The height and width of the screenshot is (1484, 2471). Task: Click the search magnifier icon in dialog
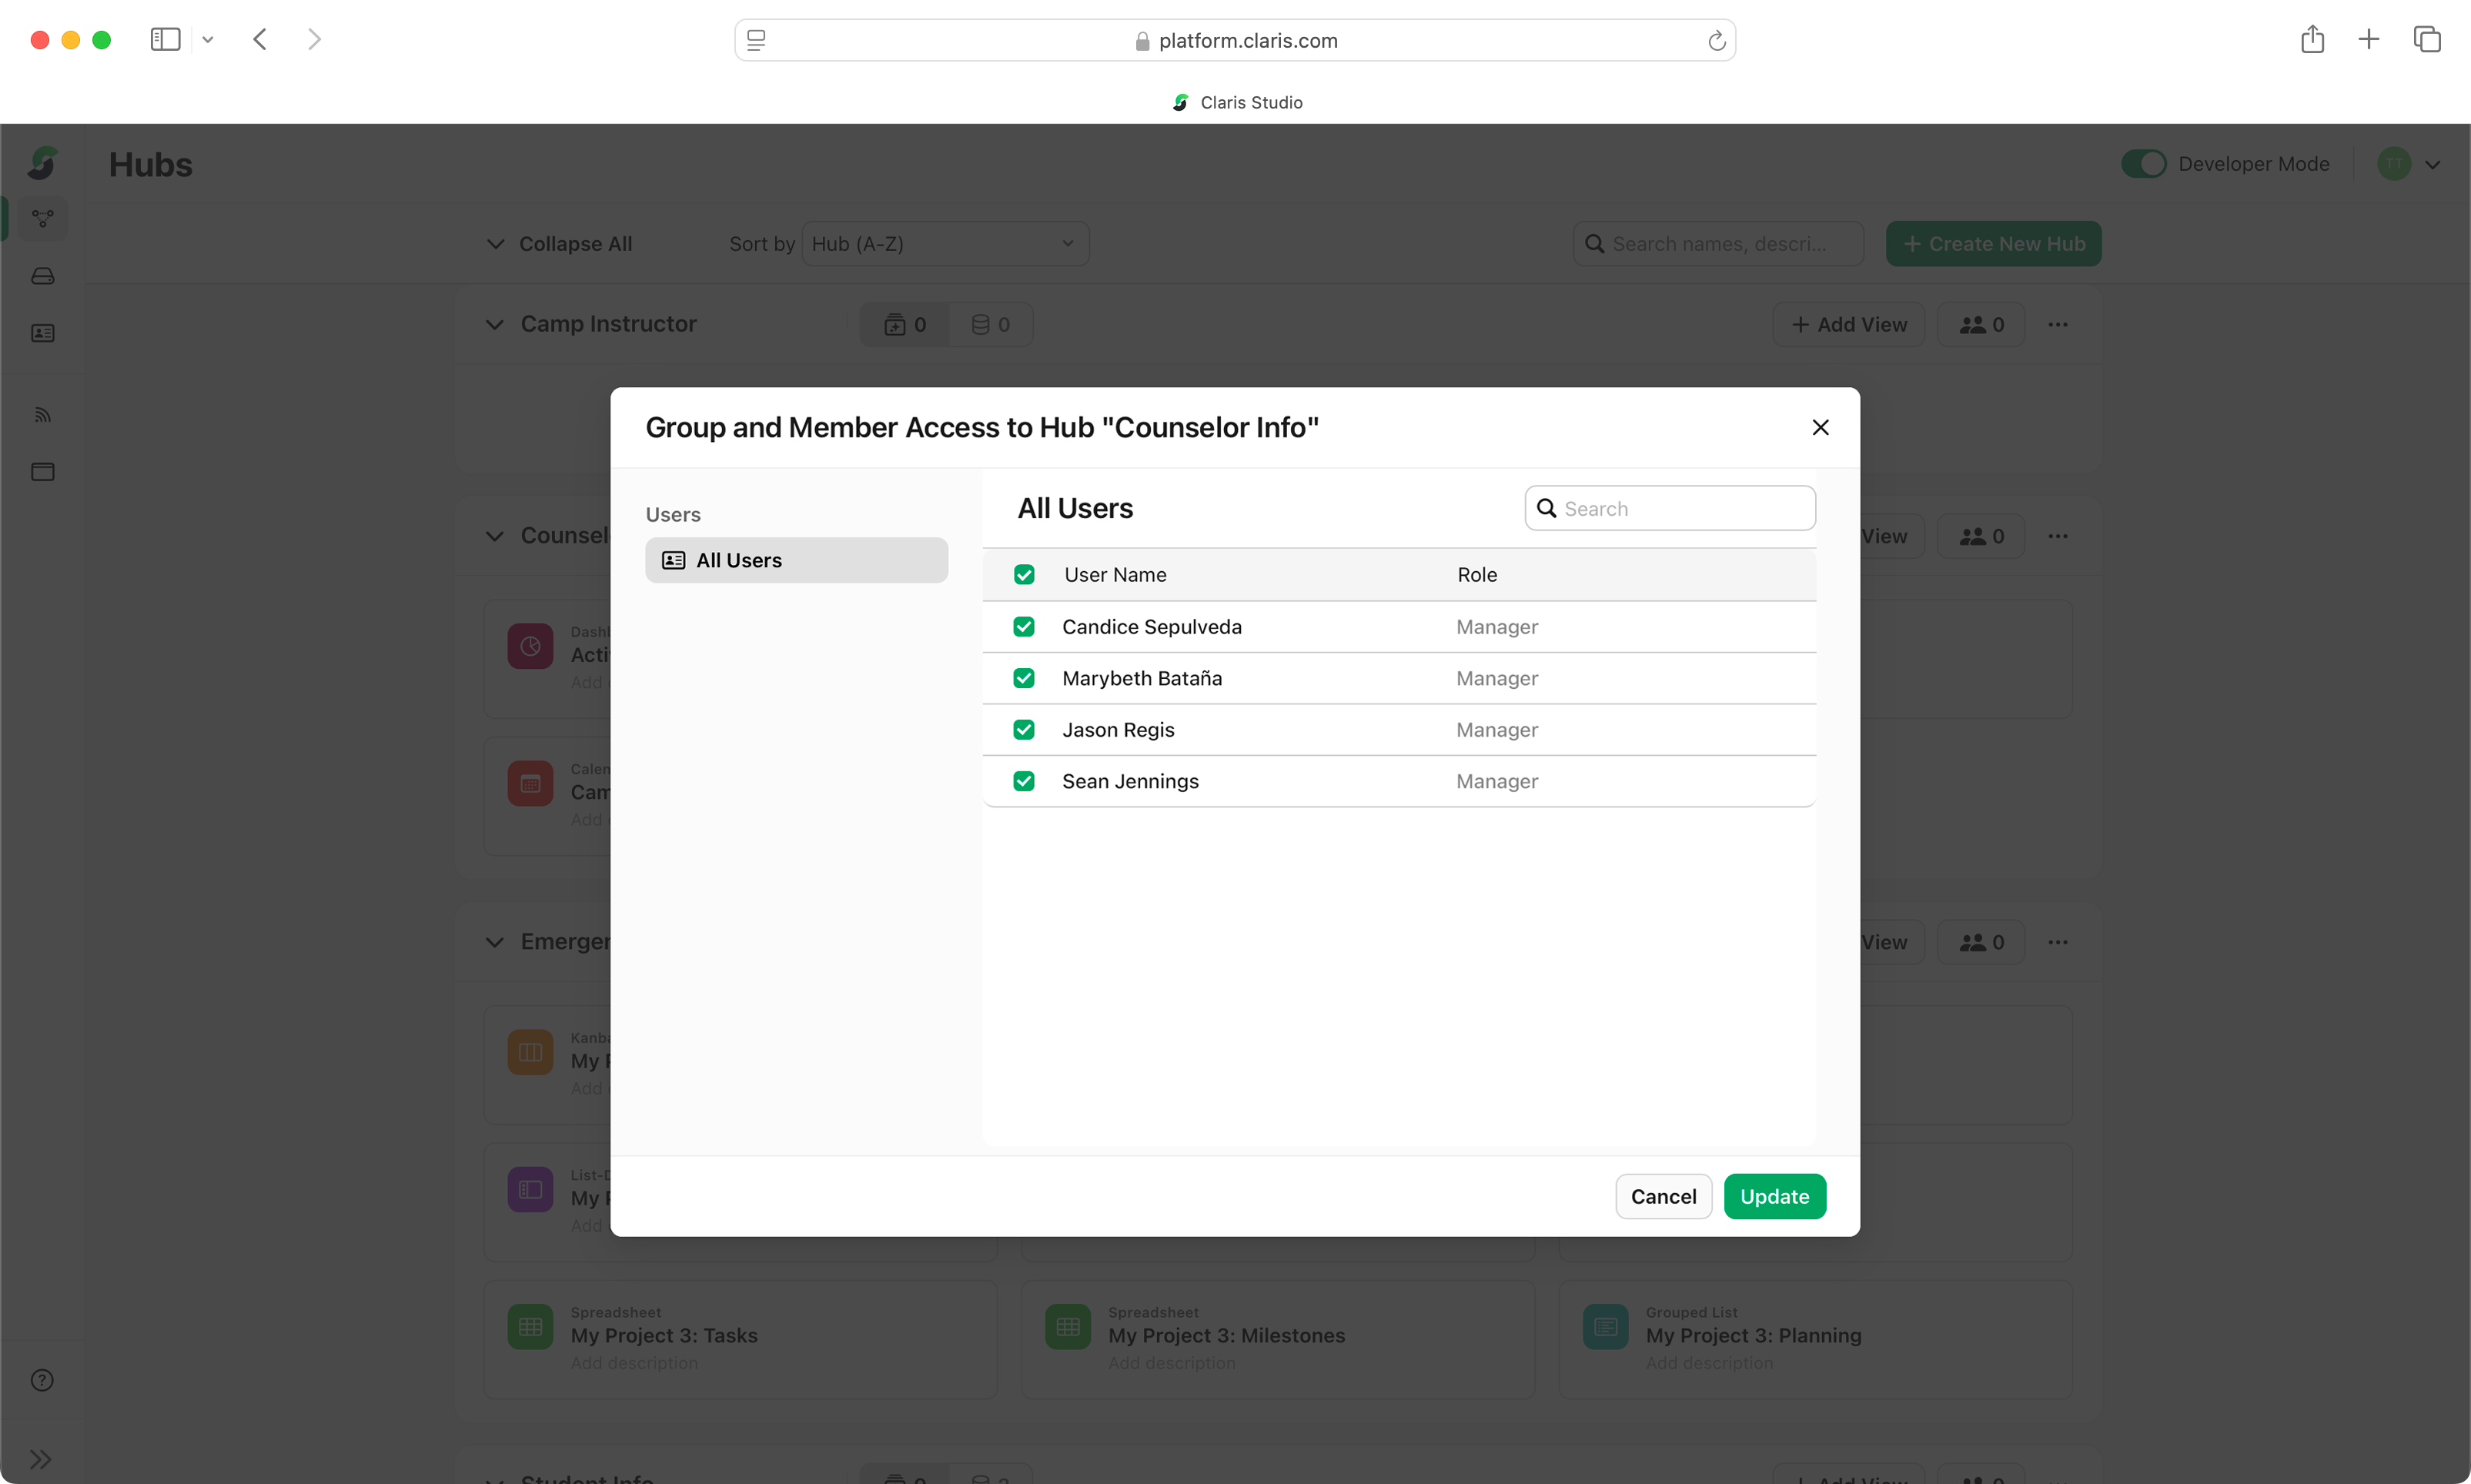(1546, 508)
